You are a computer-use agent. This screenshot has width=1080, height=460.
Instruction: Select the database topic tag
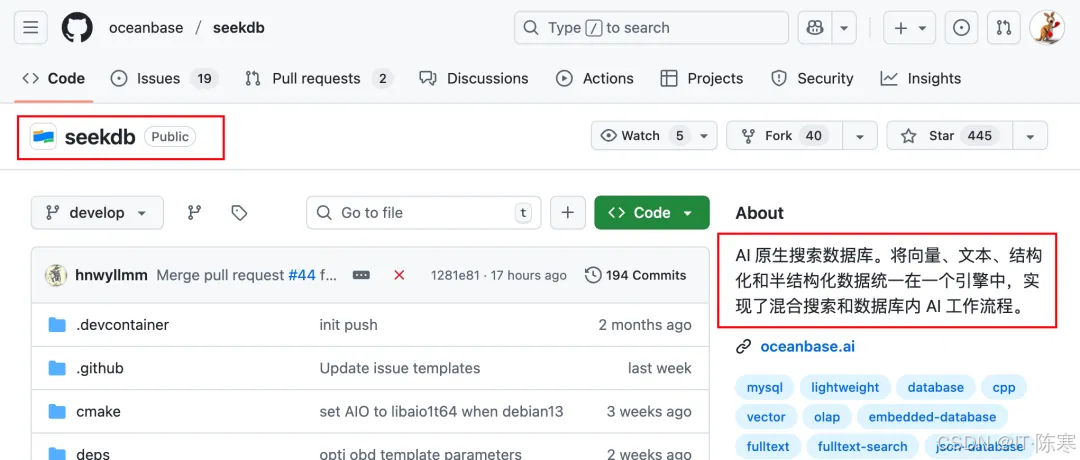(935, 388)
